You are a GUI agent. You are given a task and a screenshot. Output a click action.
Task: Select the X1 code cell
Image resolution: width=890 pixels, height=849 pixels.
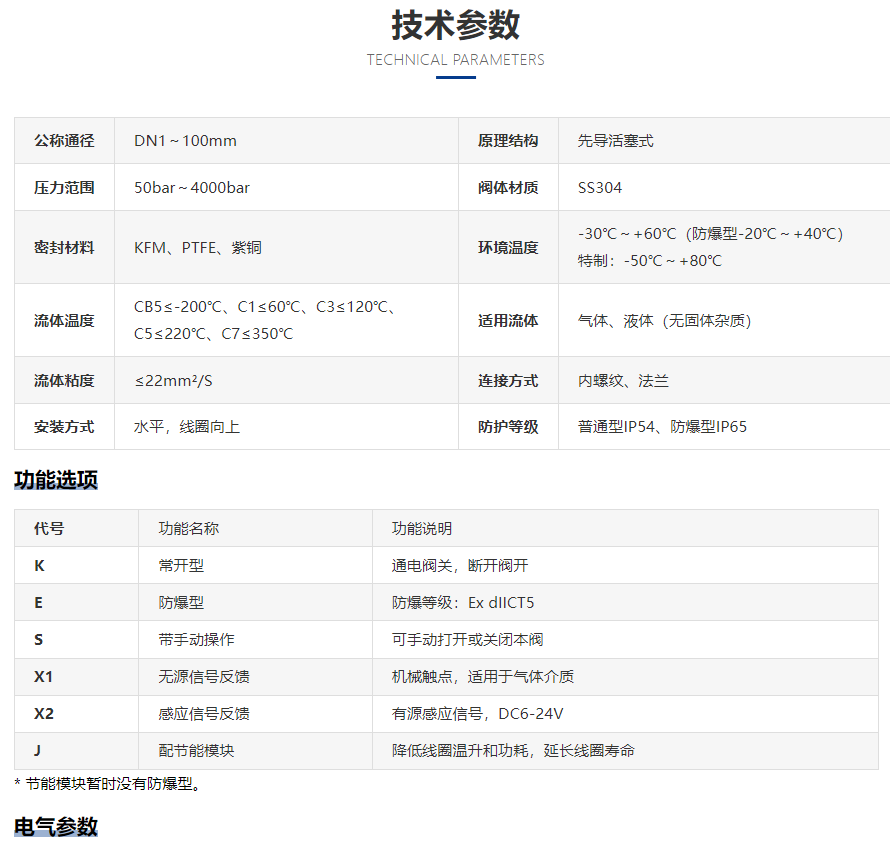[43, 677]
